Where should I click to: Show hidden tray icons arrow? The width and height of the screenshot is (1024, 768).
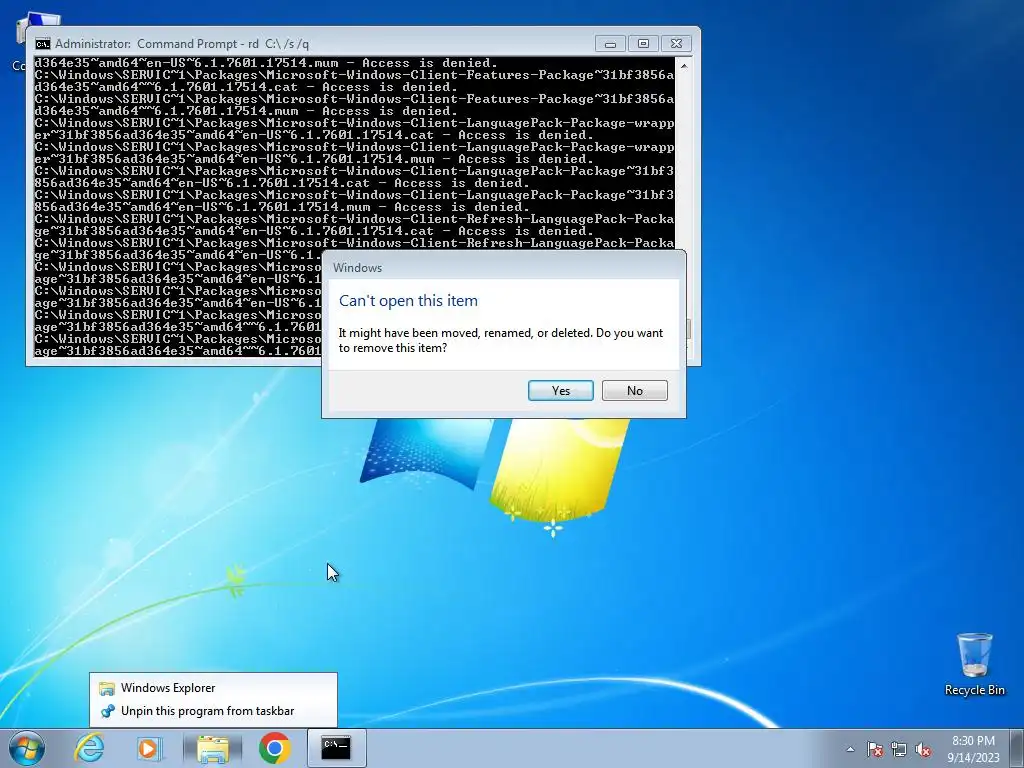point(850,749)
